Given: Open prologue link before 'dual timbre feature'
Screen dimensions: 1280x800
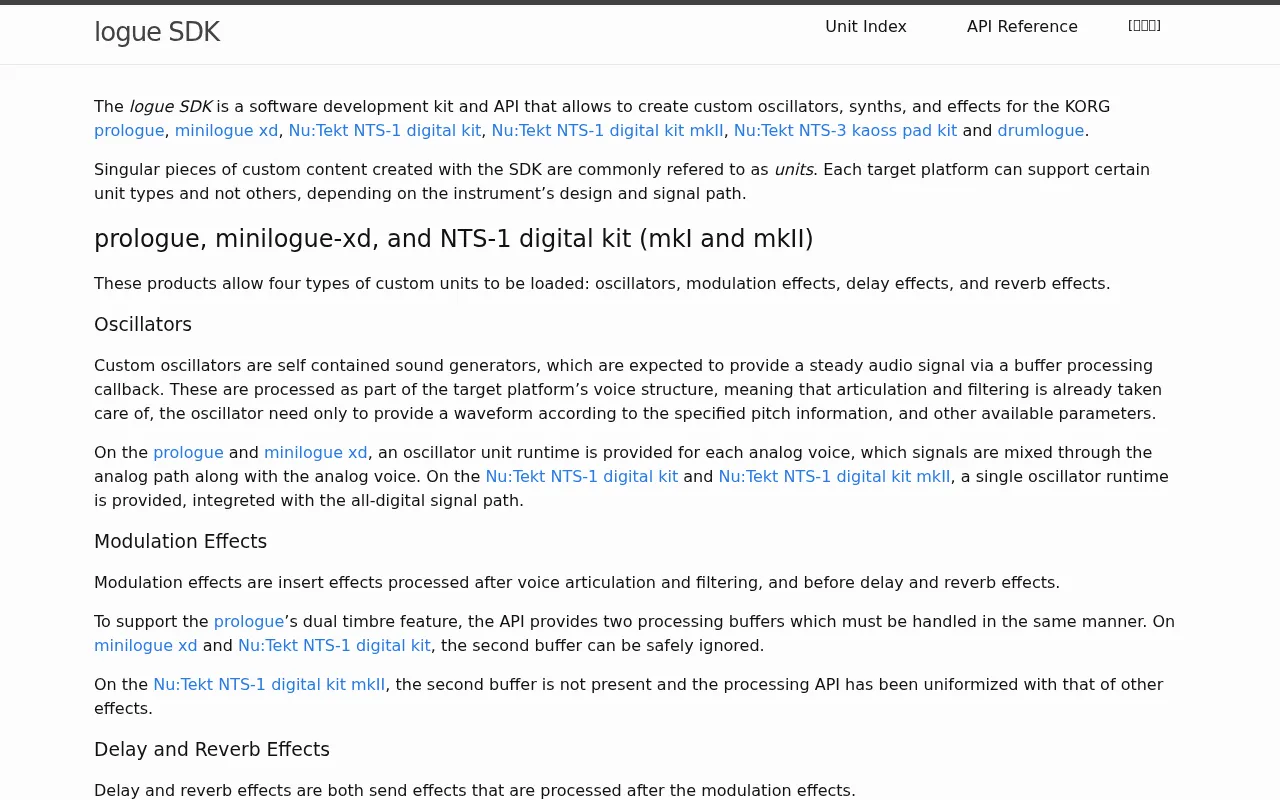Looking at the screenshot, I should point(249,622).
